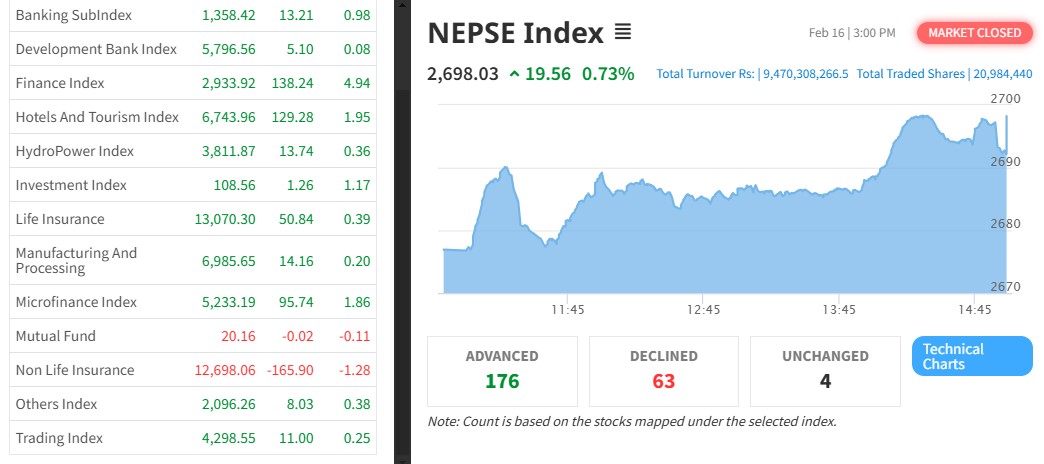Click Non Life Insurance index
The image size is (1044, 464).
[x=75, y=370]
